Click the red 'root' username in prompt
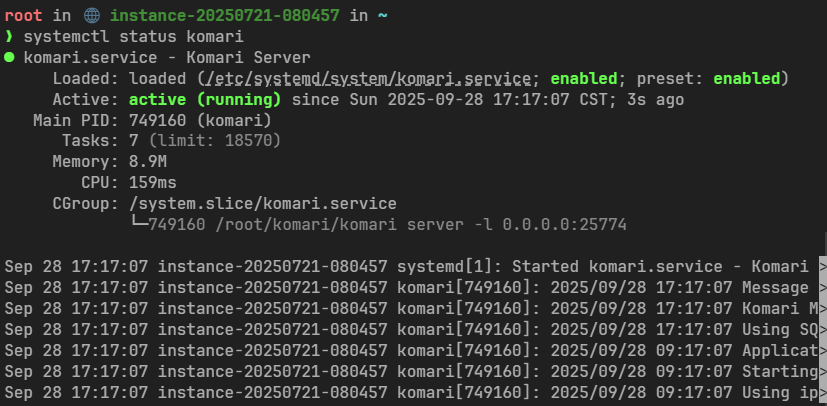This screenshot has width=827, height=406. tap(23, 16)
